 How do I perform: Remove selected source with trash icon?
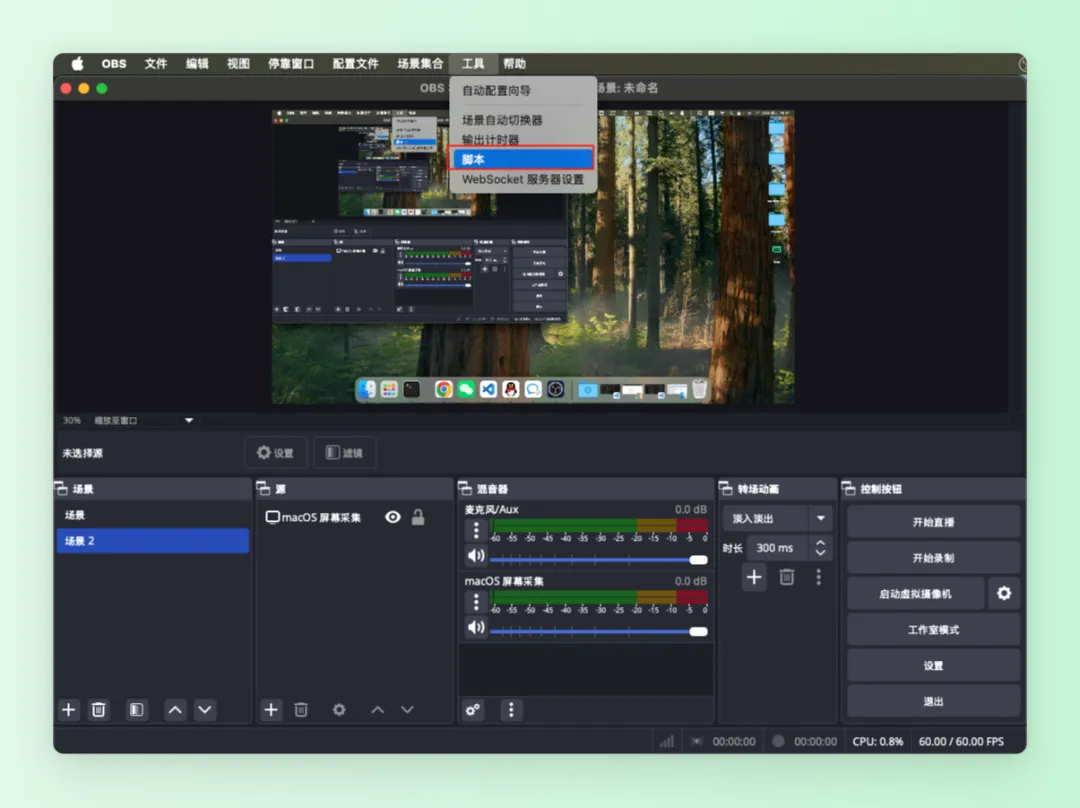[x=301, y=709]
